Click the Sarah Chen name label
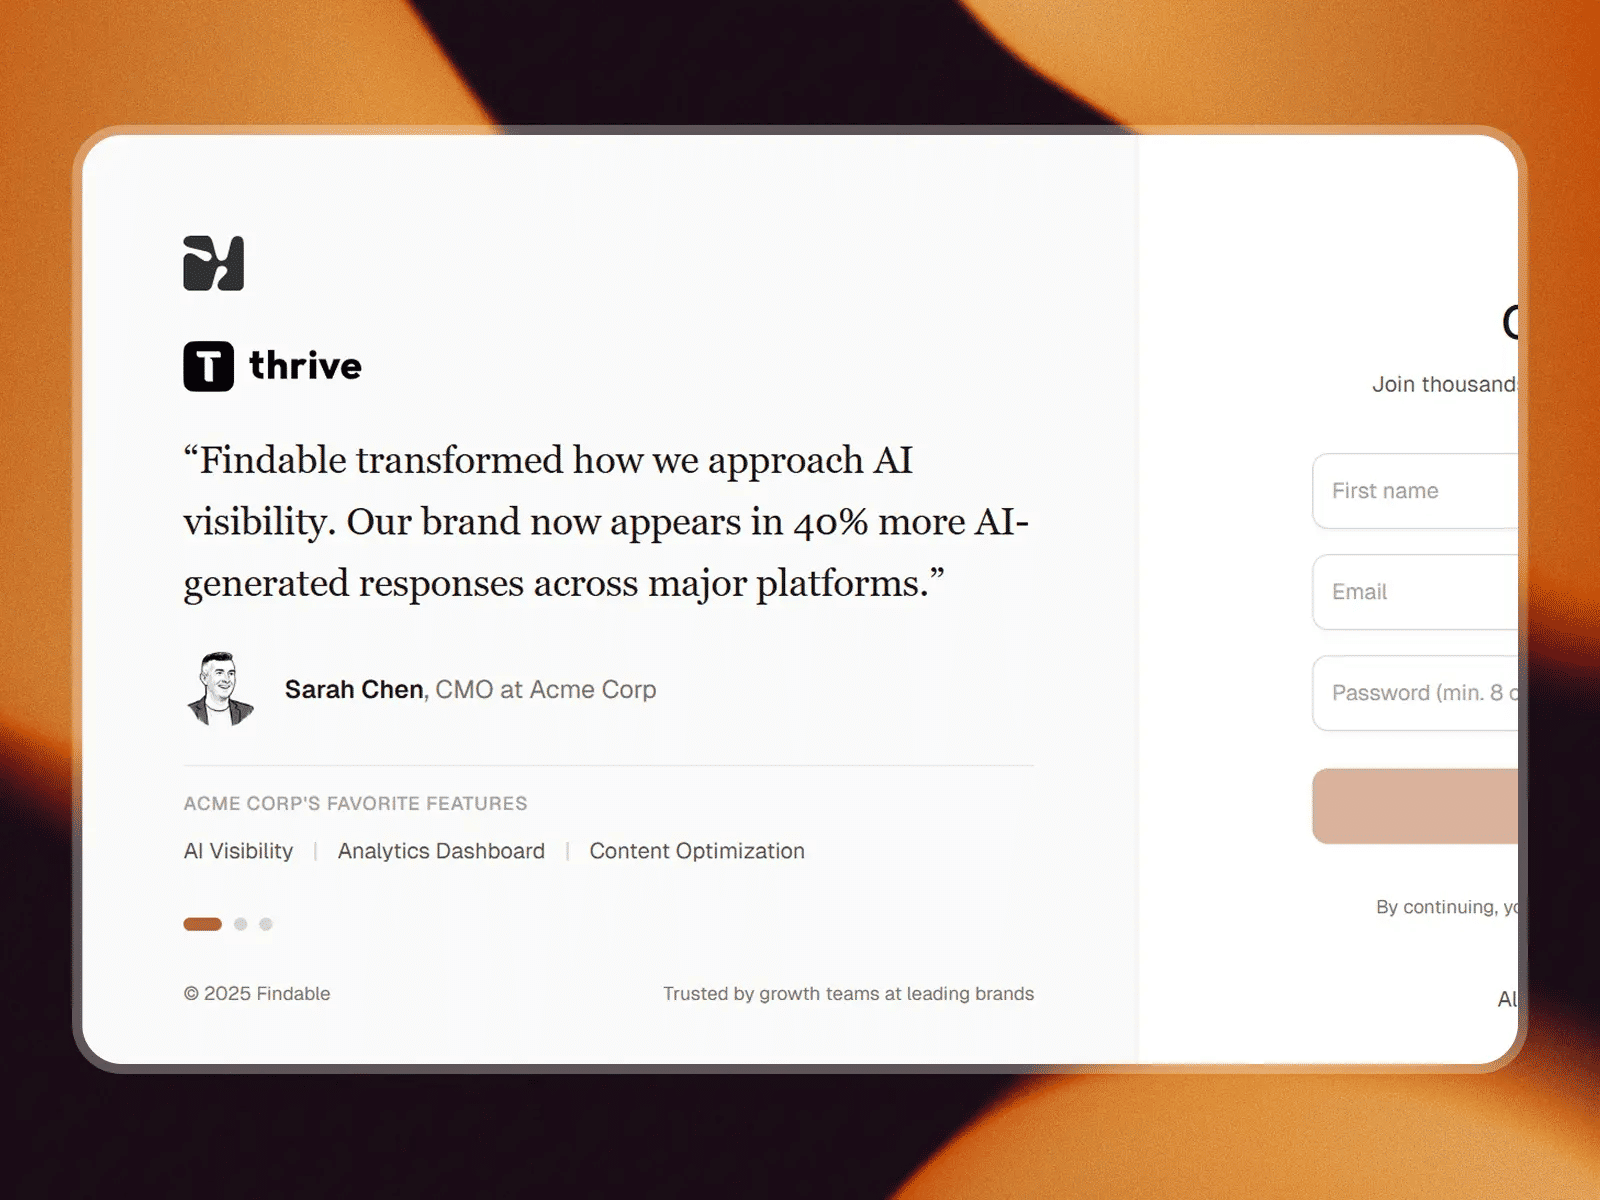 [354, 690]
